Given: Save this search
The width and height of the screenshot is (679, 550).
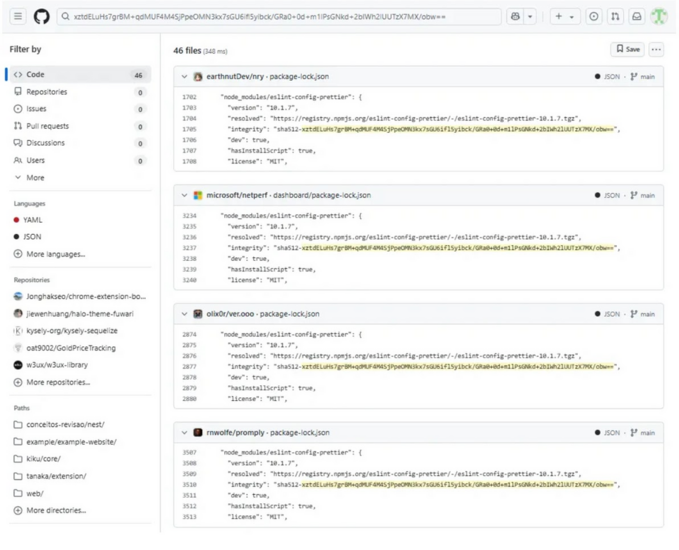Looking at the screenshot, I should (627, 49).
